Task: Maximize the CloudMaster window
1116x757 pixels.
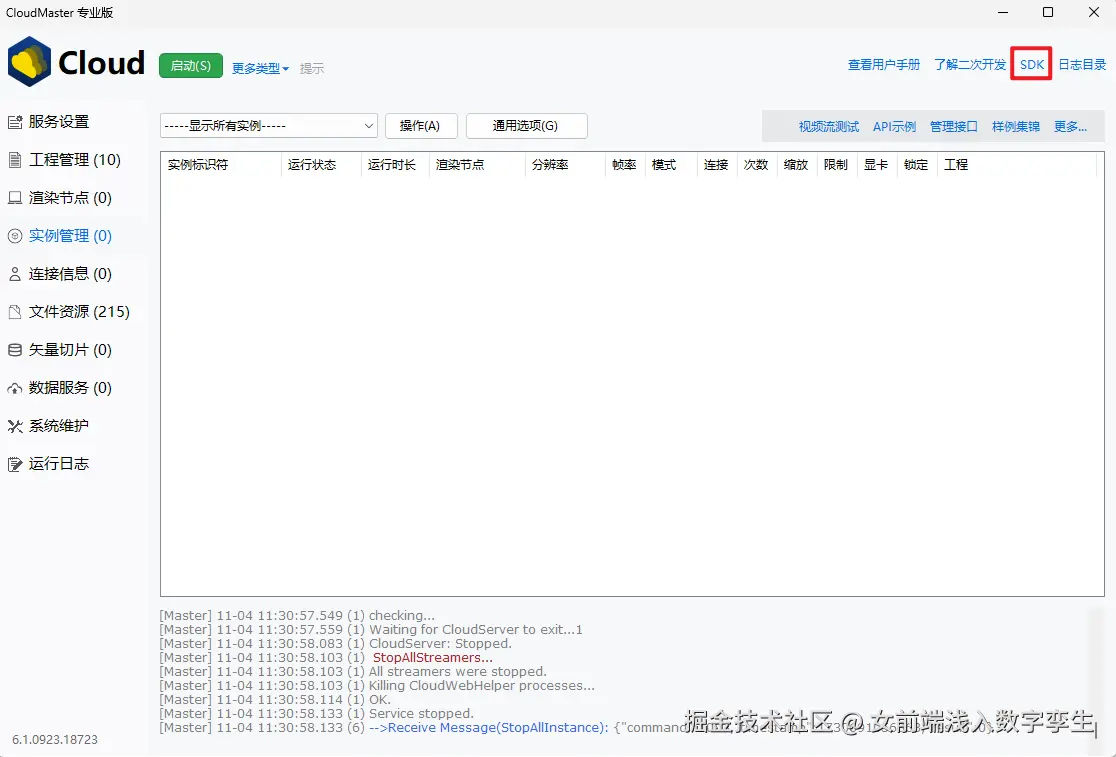Action: tap(1048, 12)
